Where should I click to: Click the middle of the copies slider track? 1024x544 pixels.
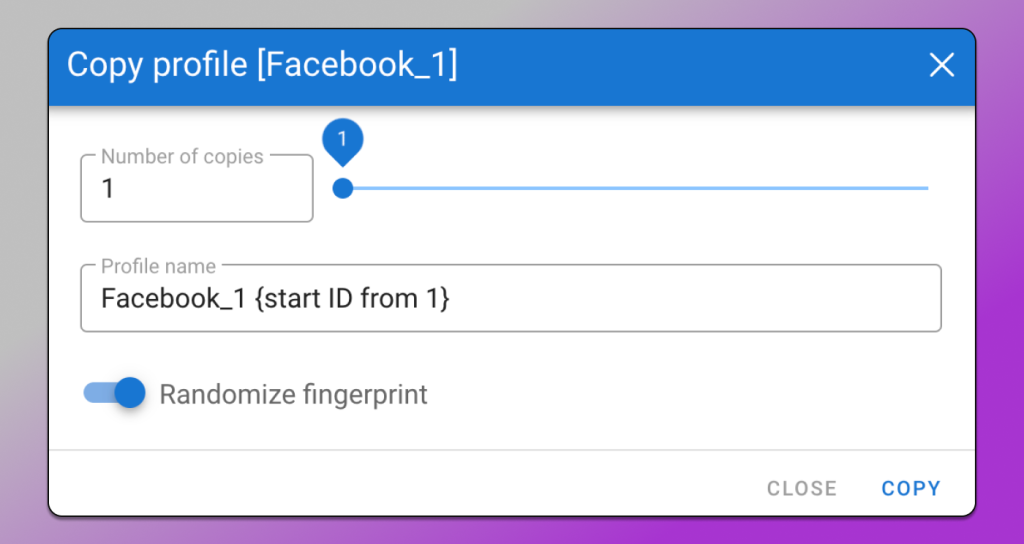pos(636,188)
